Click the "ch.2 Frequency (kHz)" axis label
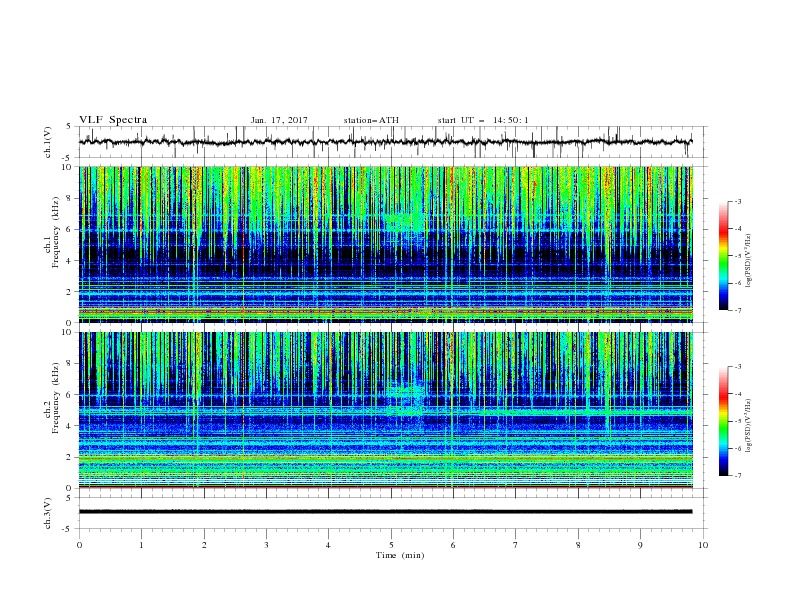Screen dimensions: 792x612 (52, 398)
